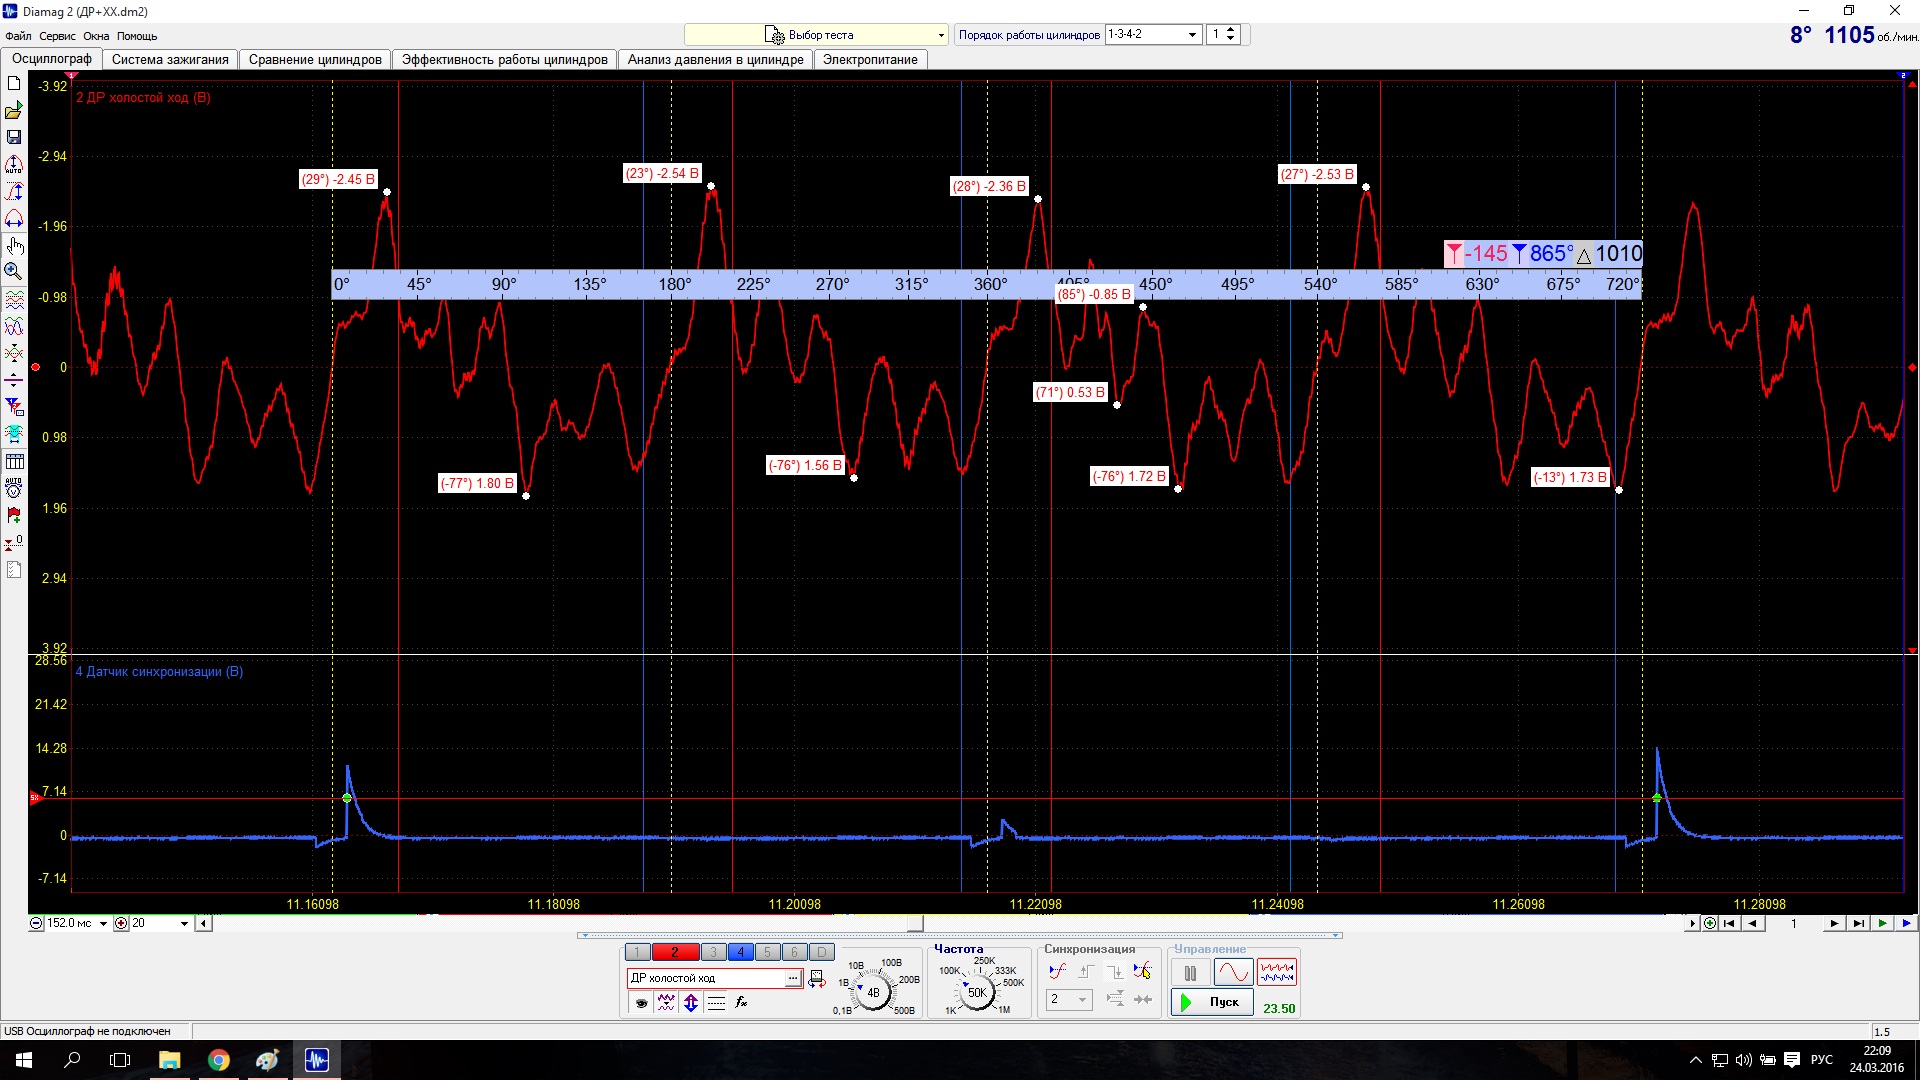Click the checklist document icon

[14, 569]
